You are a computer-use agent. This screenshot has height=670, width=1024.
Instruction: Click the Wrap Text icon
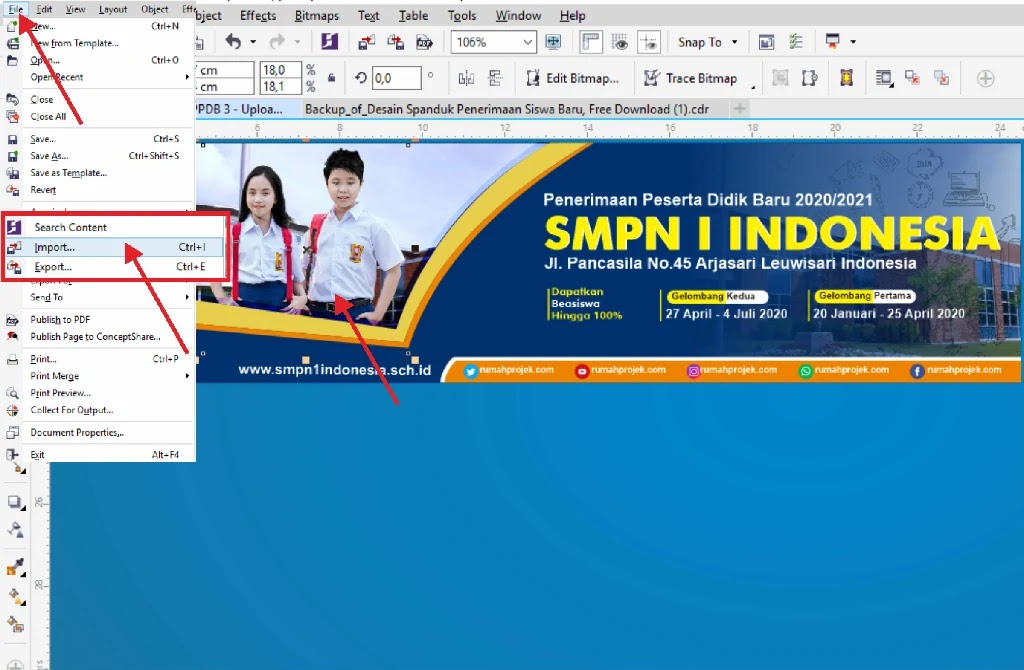click(x=884, y=78)
